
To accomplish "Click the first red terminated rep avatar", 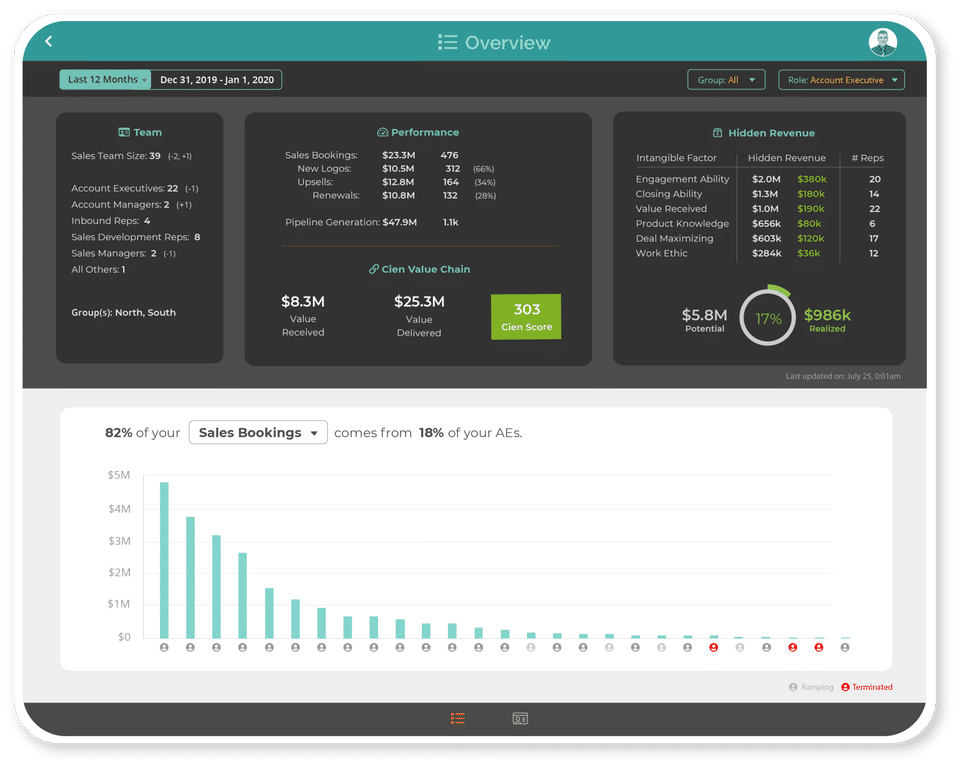I will (713, 647).
